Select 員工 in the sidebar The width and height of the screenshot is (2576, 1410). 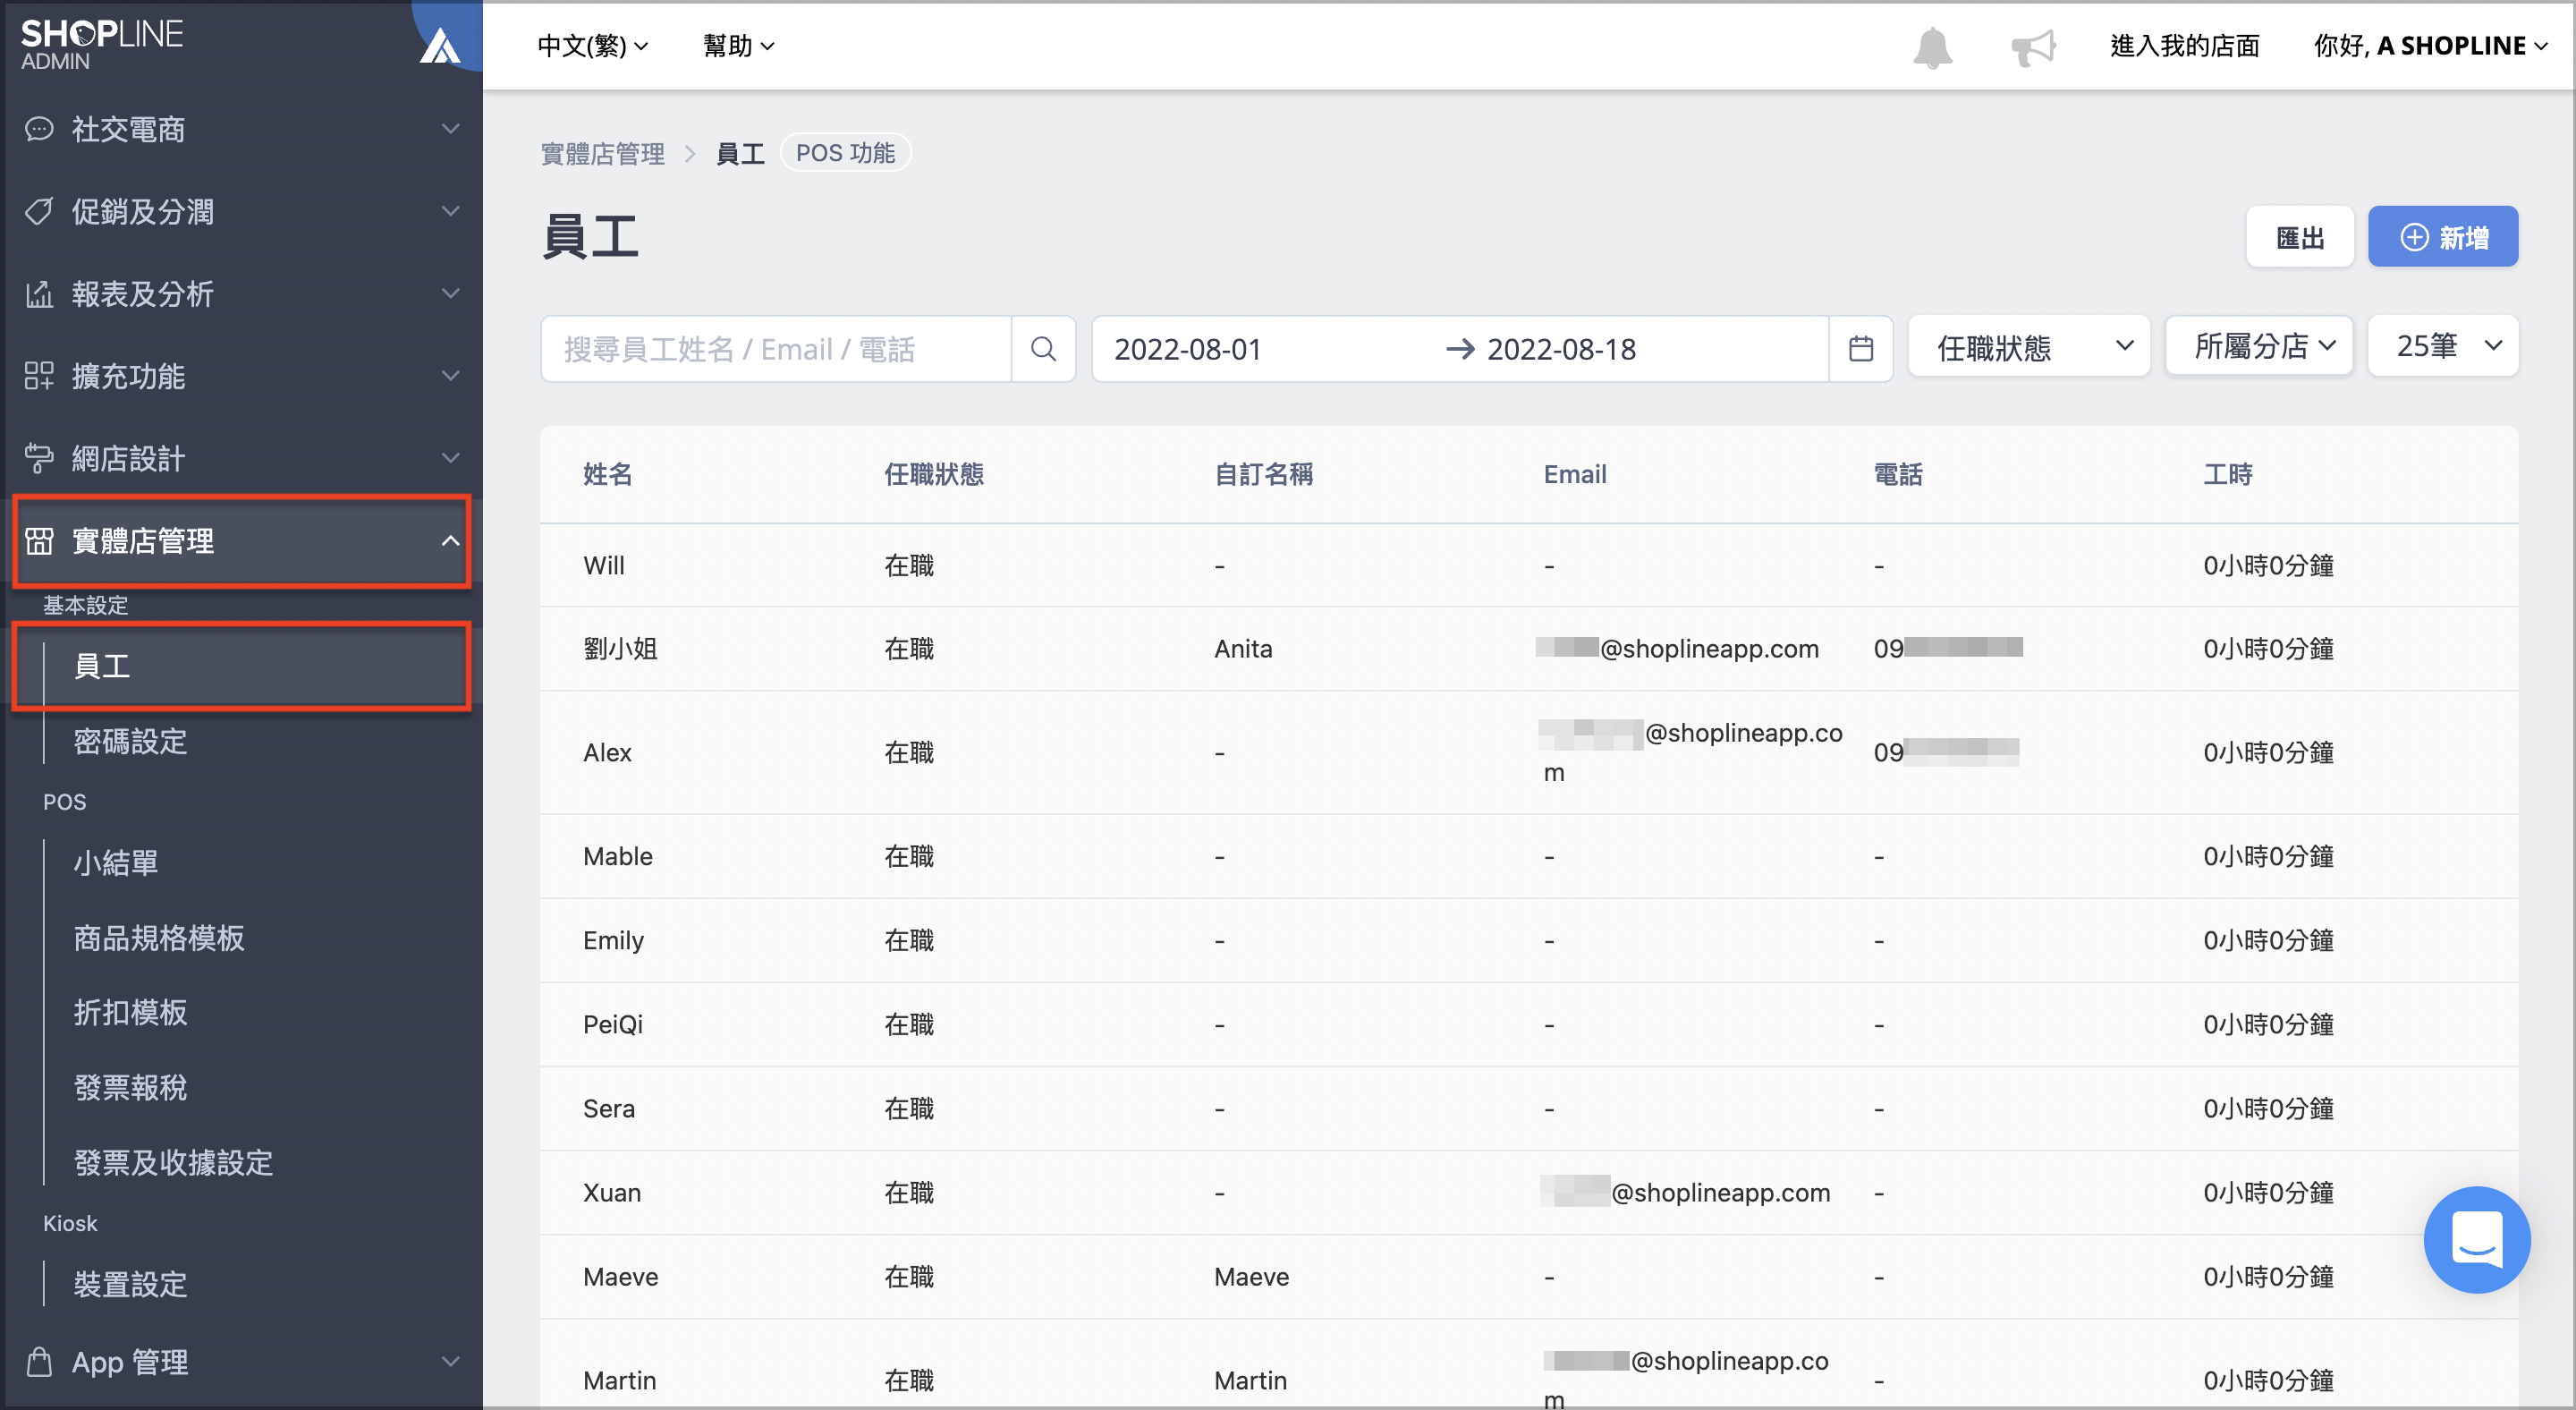click(x=242, y=666)
